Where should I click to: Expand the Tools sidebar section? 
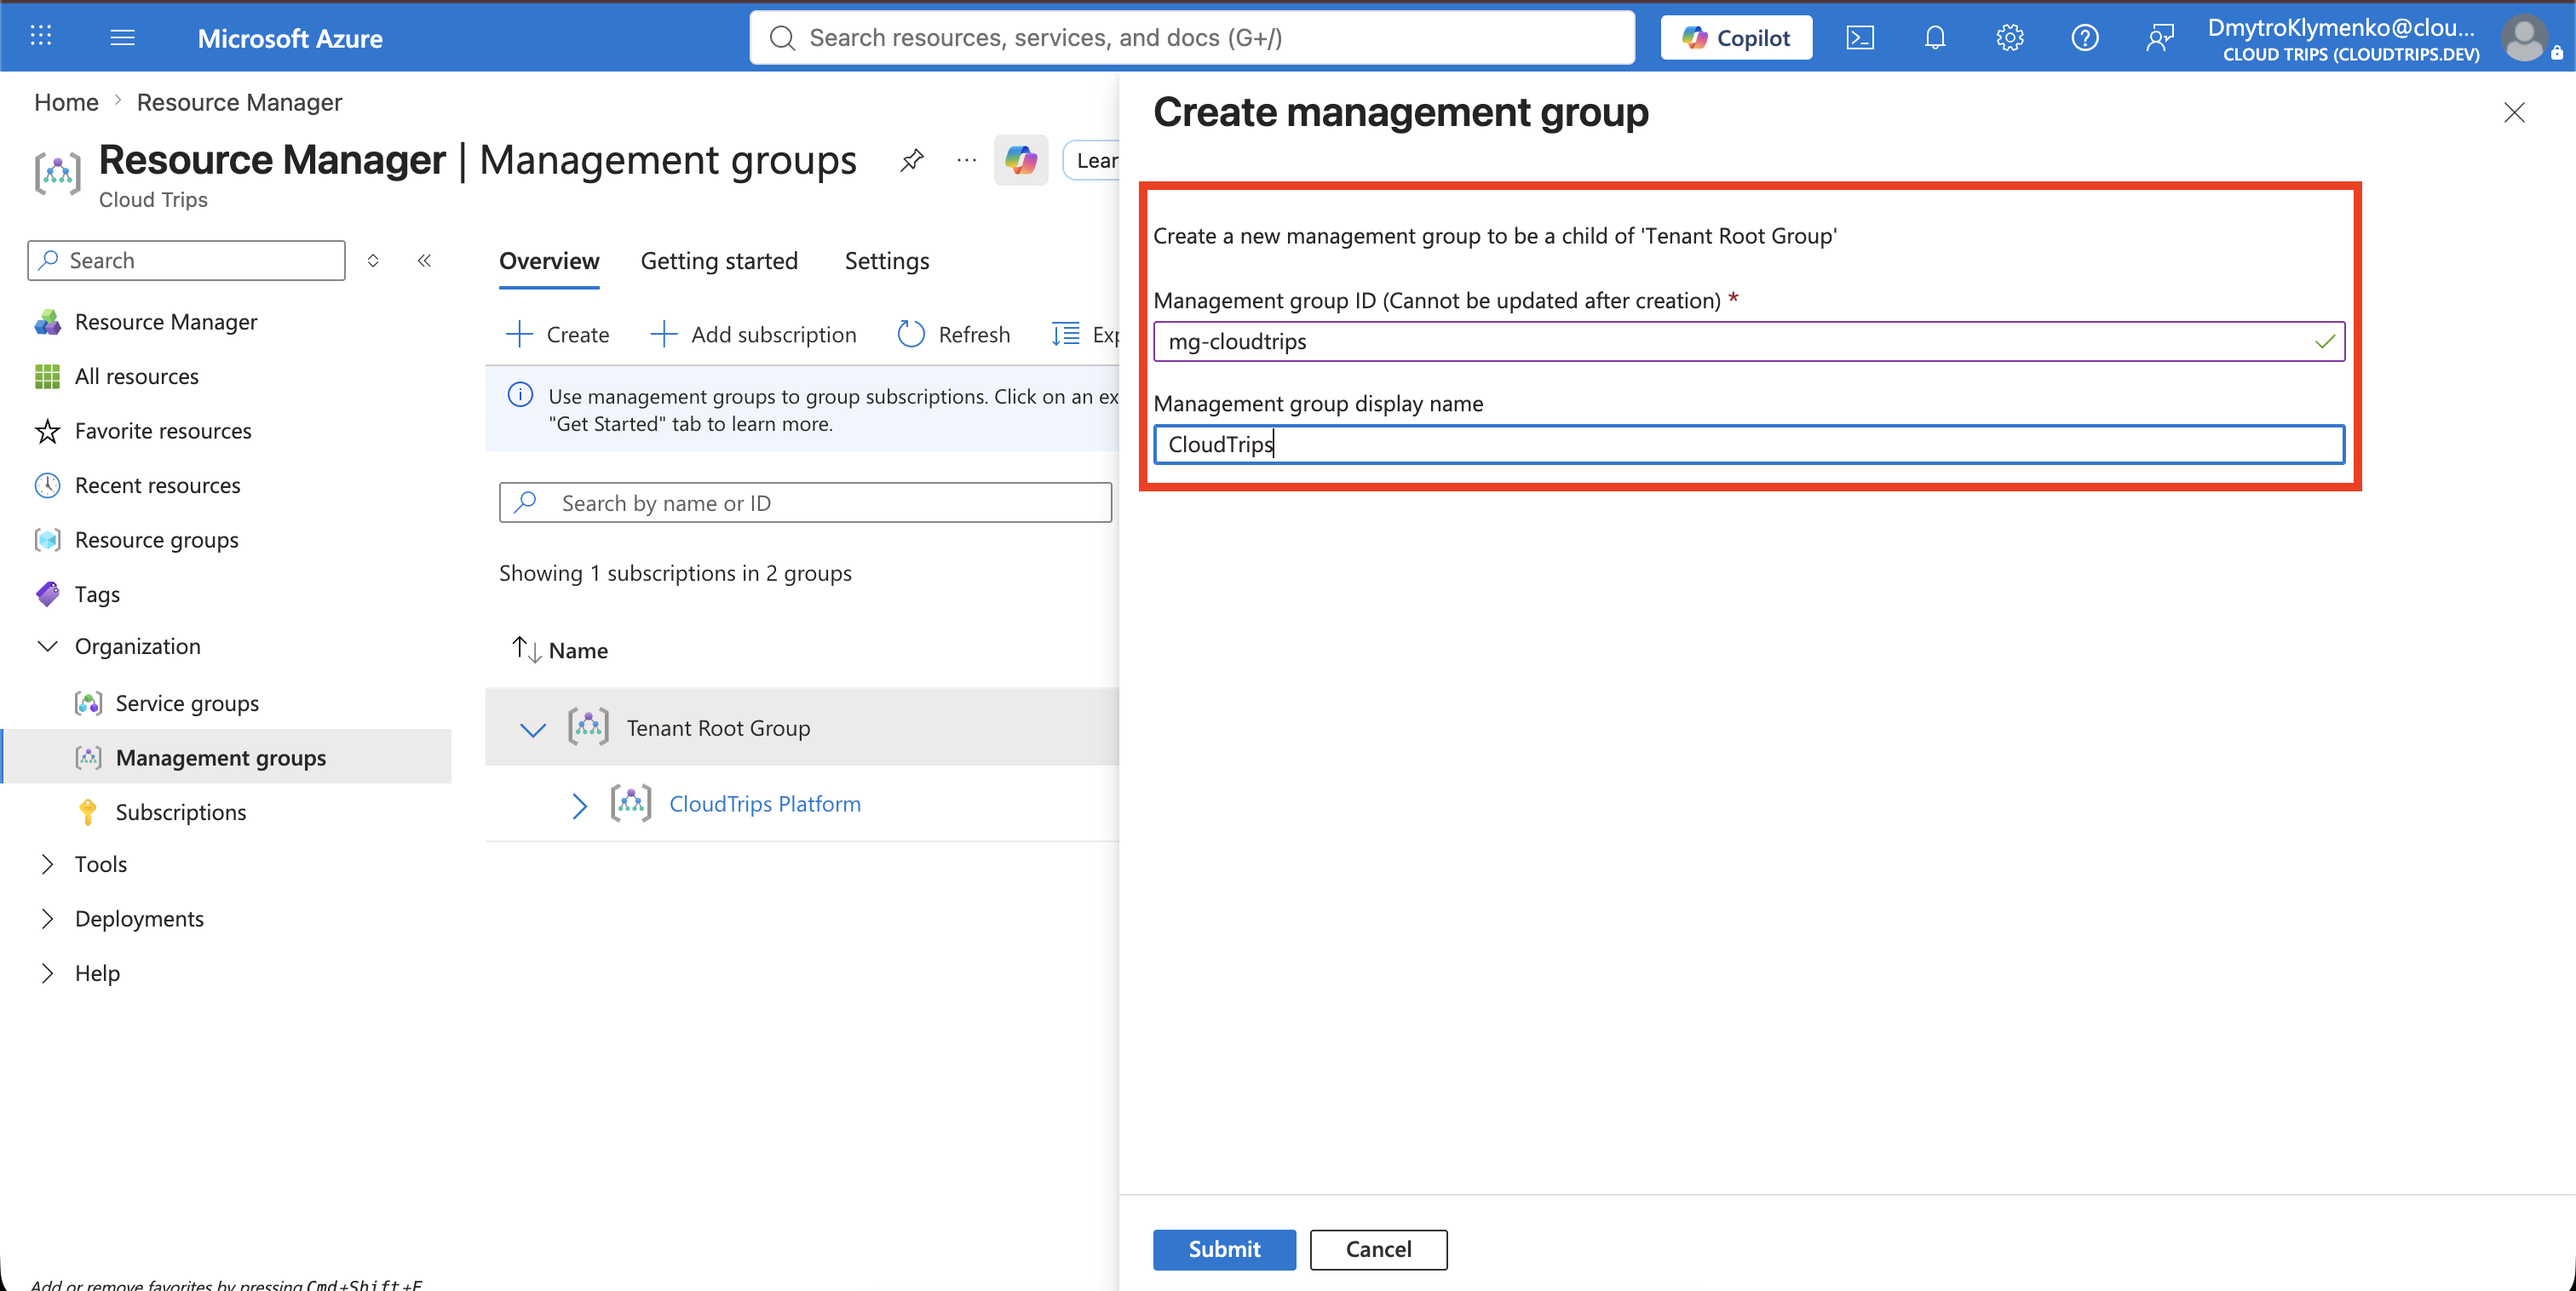47,865
